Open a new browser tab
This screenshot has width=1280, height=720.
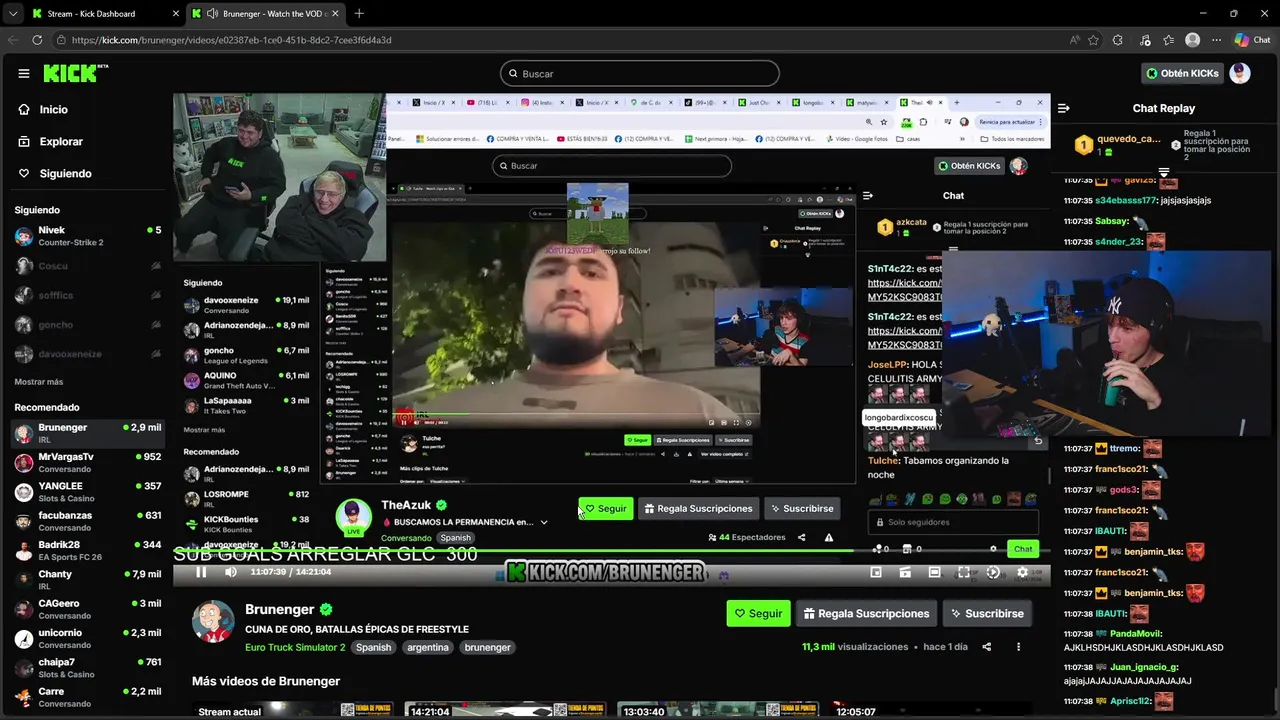tap(359, 14)
